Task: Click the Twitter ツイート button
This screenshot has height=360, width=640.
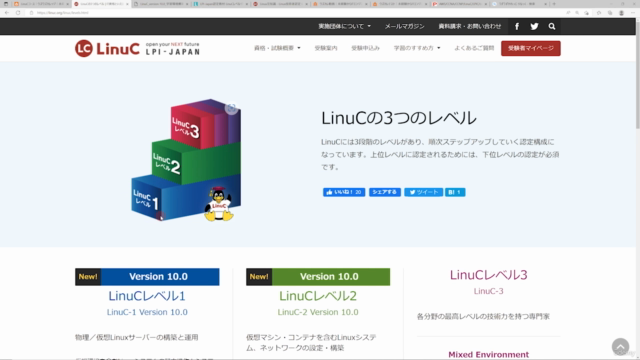Action: click(x=423, y=192)
